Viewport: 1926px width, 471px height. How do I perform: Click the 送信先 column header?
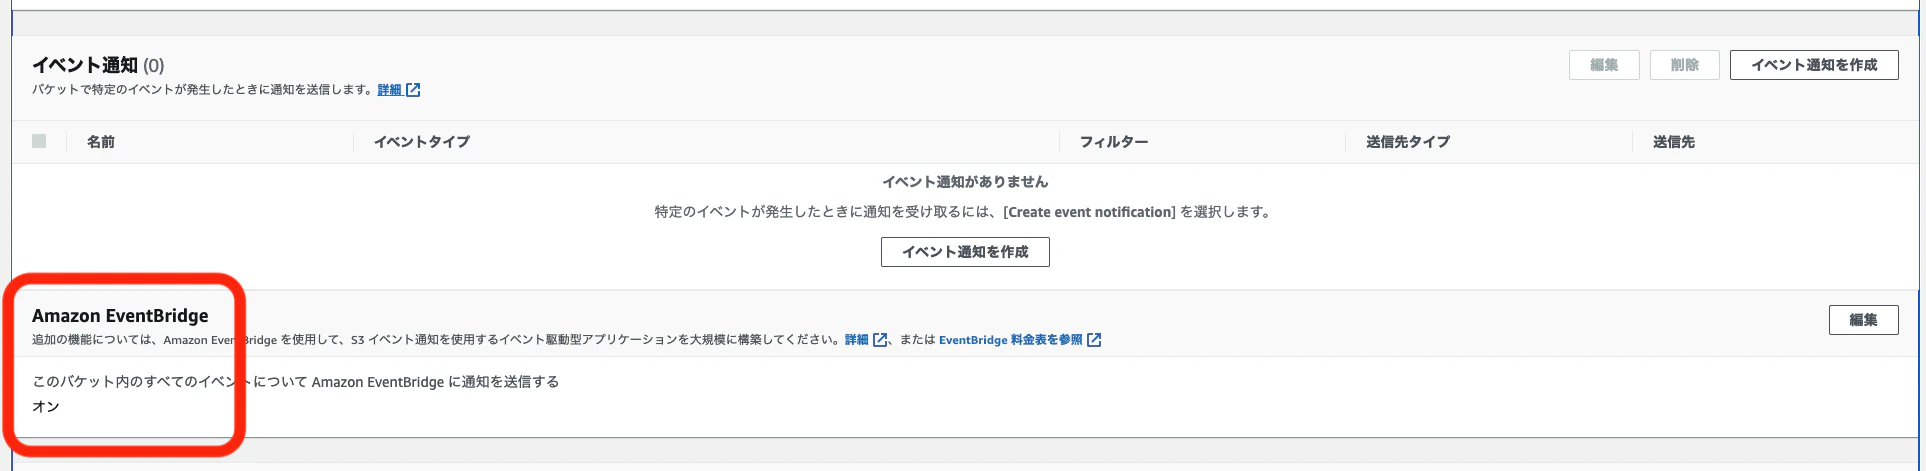pyautogui.click(x=1674, y=142)
